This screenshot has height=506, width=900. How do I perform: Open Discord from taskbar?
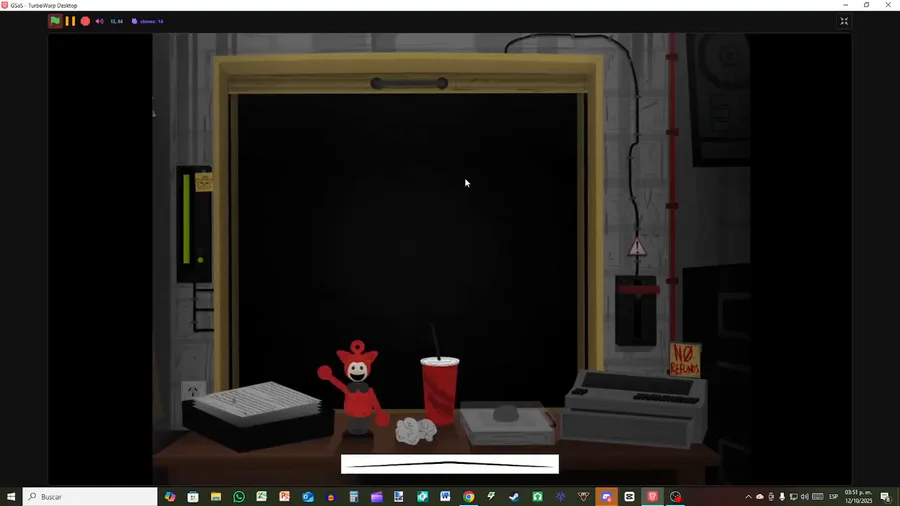[x=606, y=496]
